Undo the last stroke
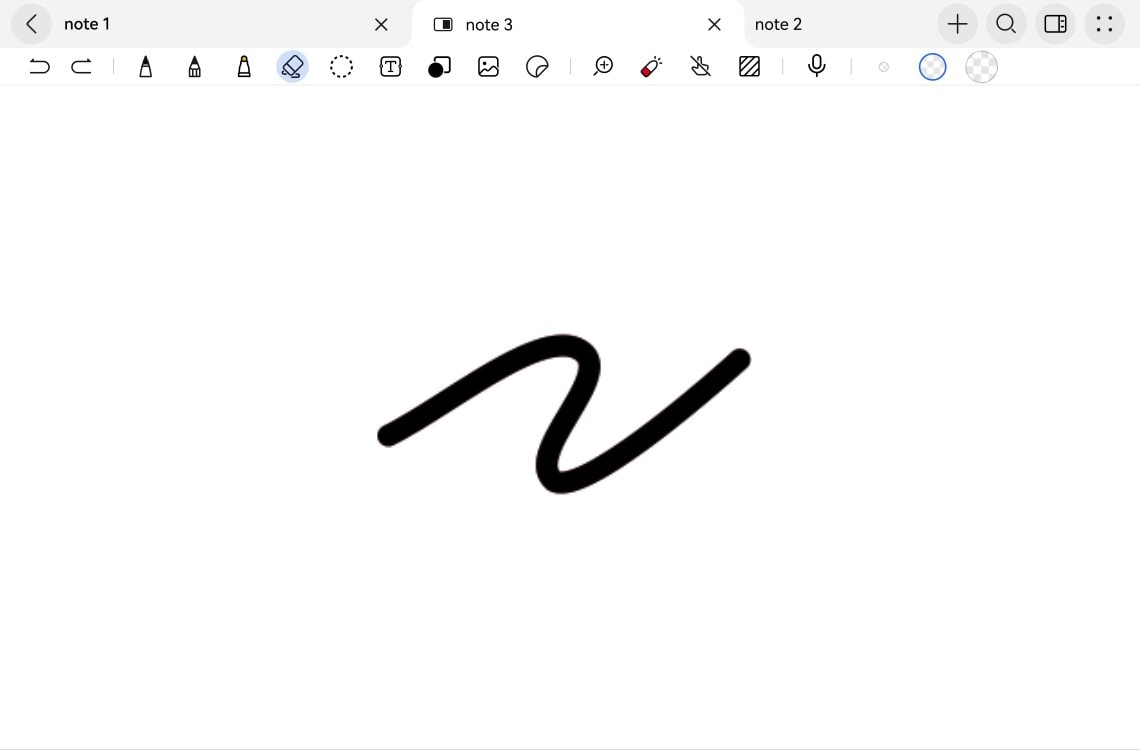Screen dimensions: 1140x750 (39, 67)
